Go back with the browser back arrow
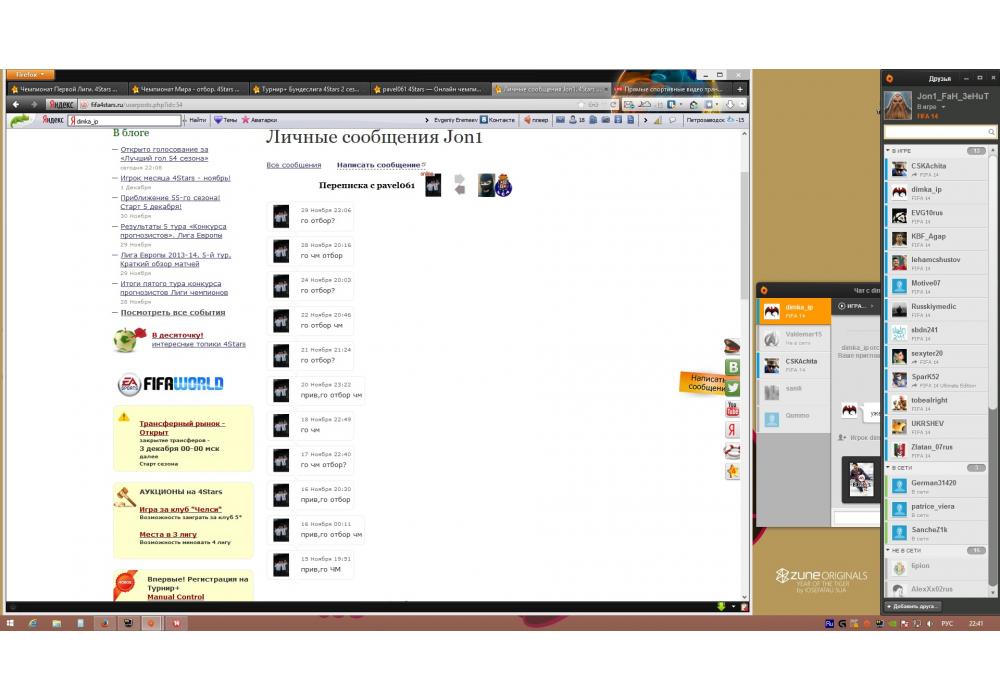This screenshot has height=700, width=1000. [16, 105]
